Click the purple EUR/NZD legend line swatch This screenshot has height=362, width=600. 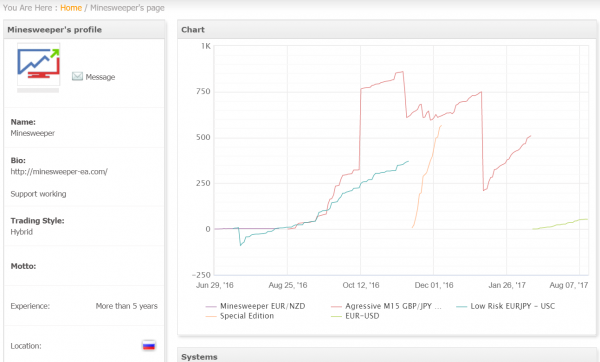coord(211,307)
